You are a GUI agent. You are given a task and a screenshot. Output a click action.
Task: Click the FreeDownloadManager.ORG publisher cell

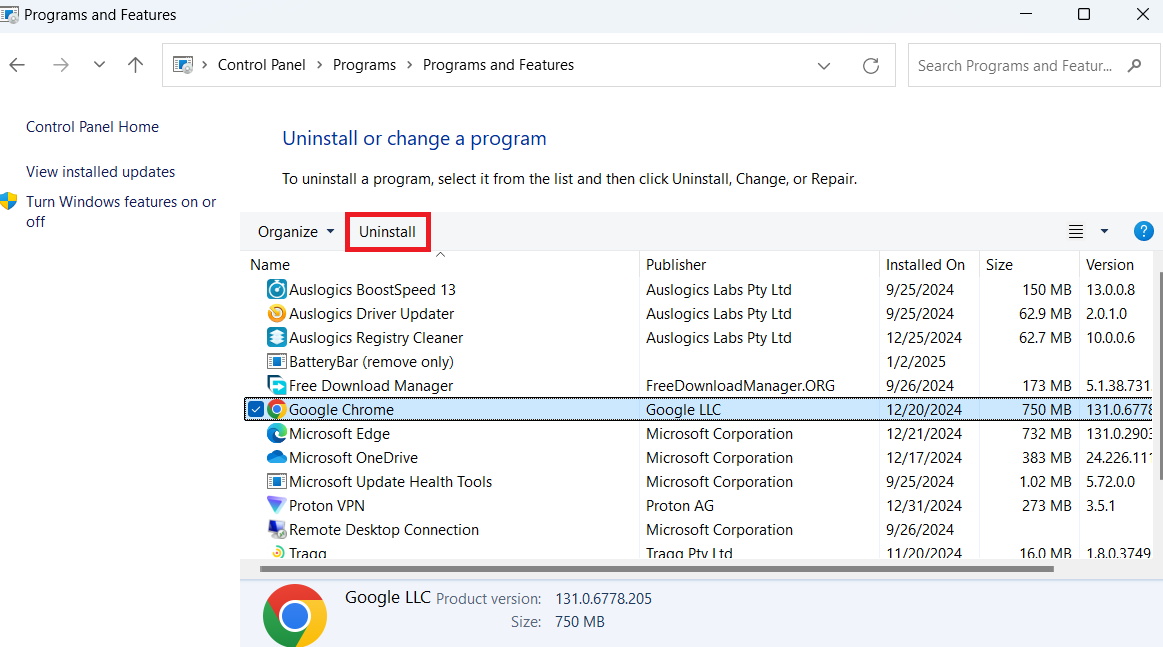coord(740,386)
